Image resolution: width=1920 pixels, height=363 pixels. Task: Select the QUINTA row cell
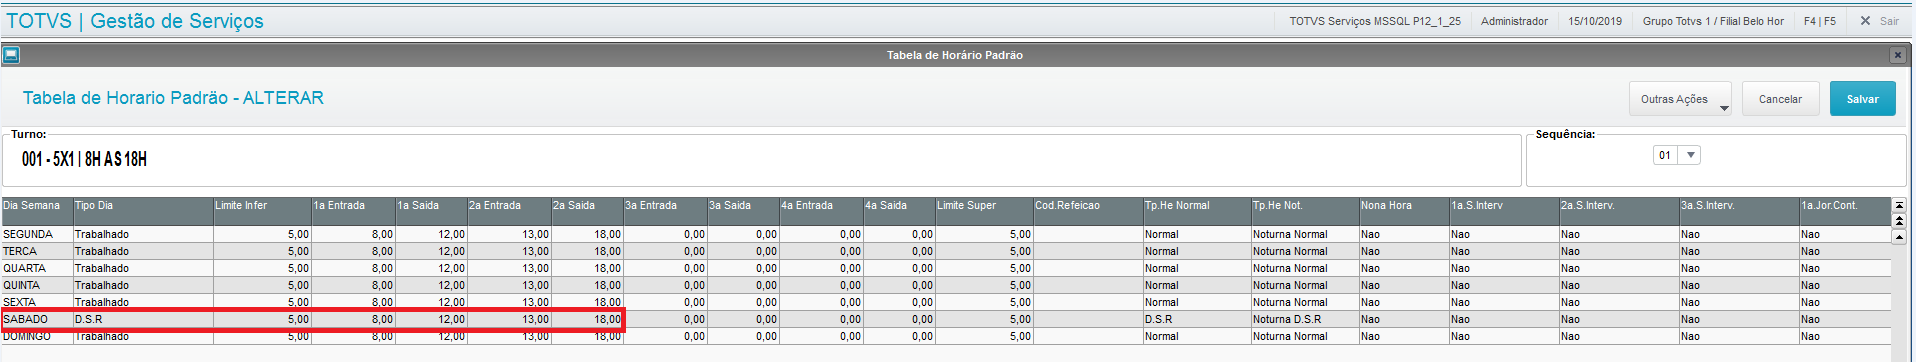pyautogui.click(x=37, y=285)
